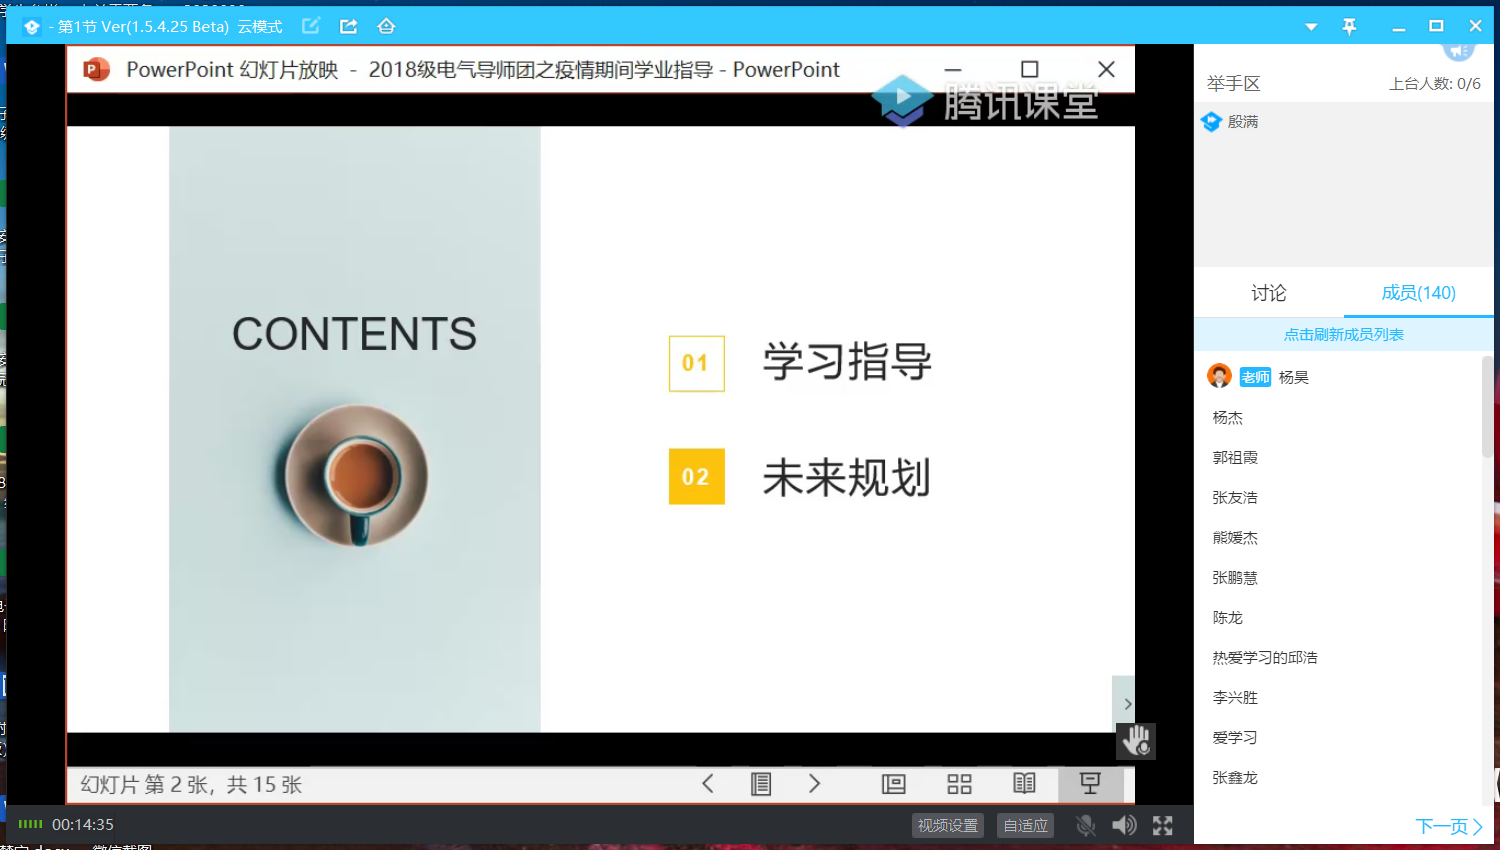Click the edit note icon in title bar

point(311,26)
